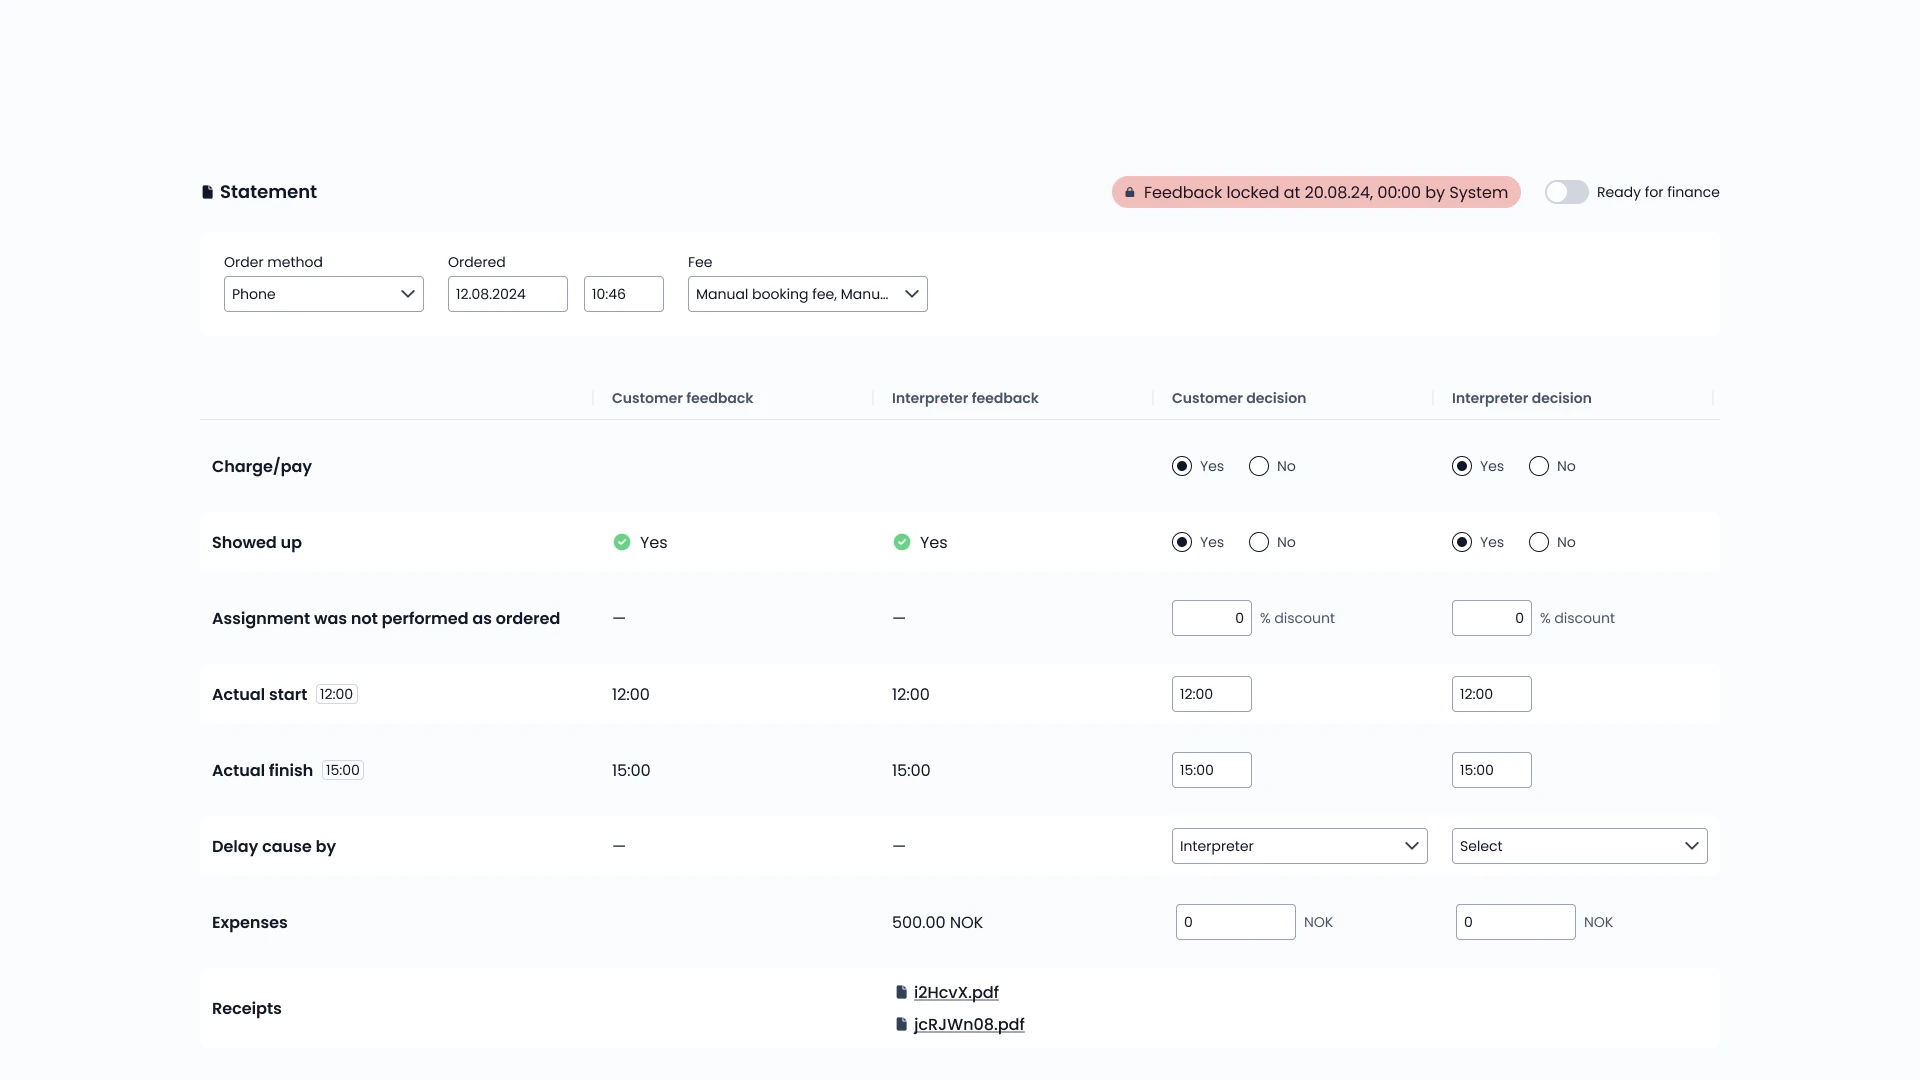The image size is (1920, 1080).
Task: Select No for Showed up interpreter decision
Action: pyautogui.click(x=1539, y=542)
